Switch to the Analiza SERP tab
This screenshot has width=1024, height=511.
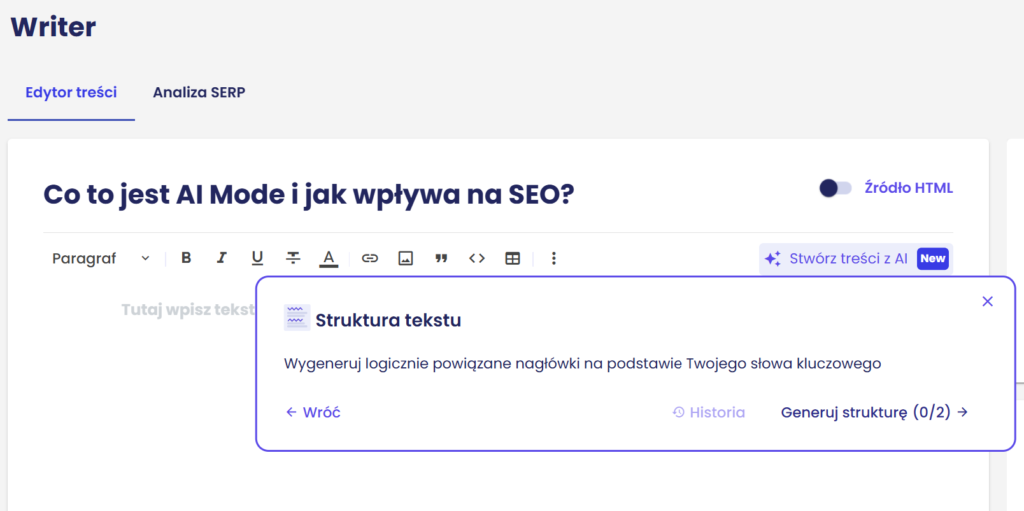199,93
